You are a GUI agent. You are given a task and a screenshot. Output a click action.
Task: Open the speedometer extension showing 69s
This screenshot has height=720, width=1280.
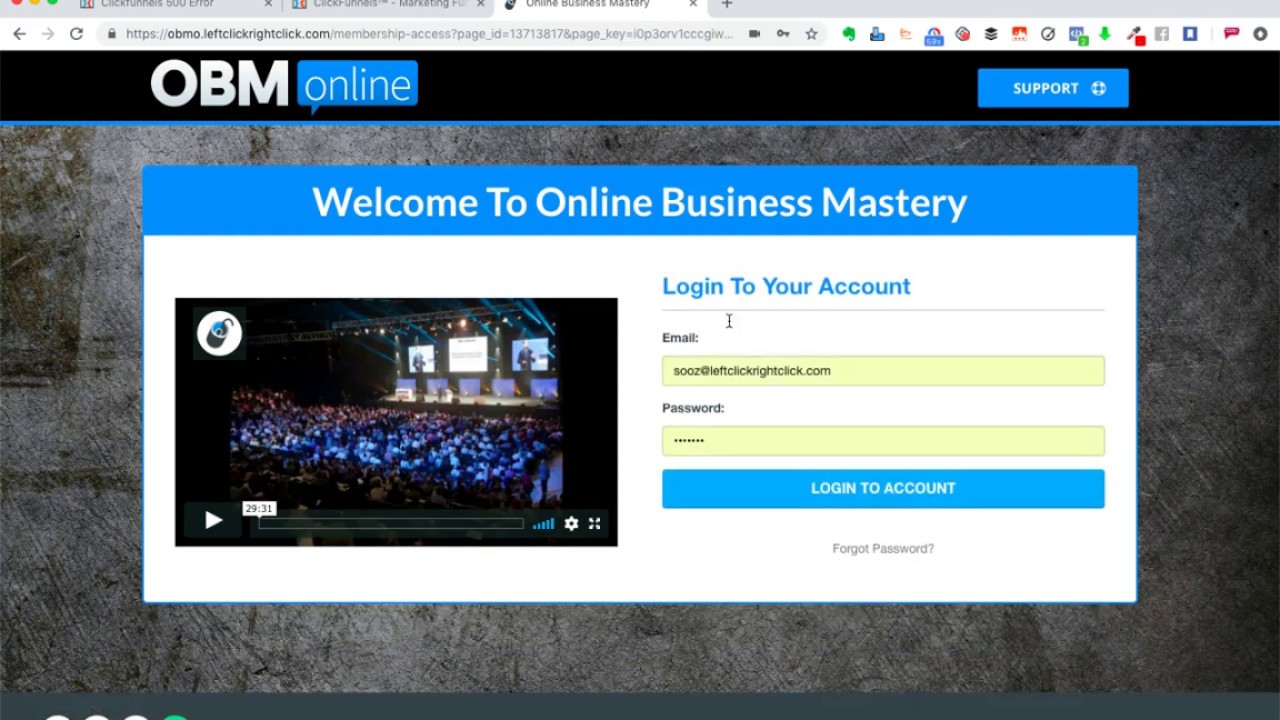pos(934,36)
